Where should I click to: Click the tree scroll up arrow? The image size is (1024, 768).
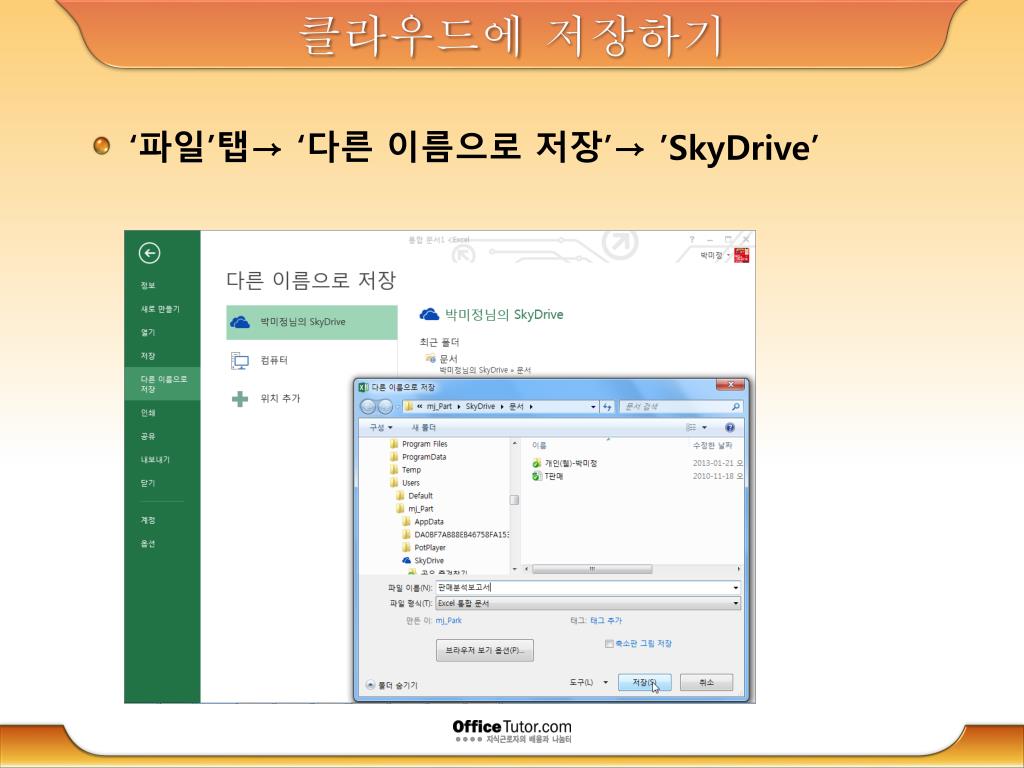515,444
